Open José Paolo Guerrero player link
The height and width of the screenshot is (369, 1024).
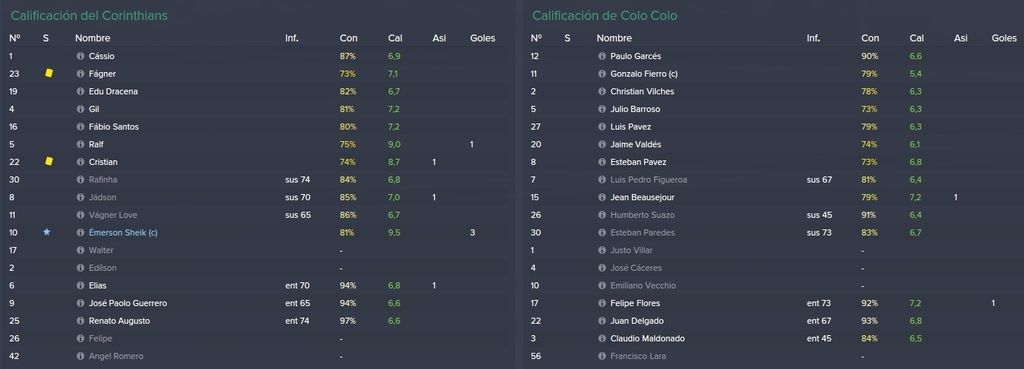click(128, 303)
